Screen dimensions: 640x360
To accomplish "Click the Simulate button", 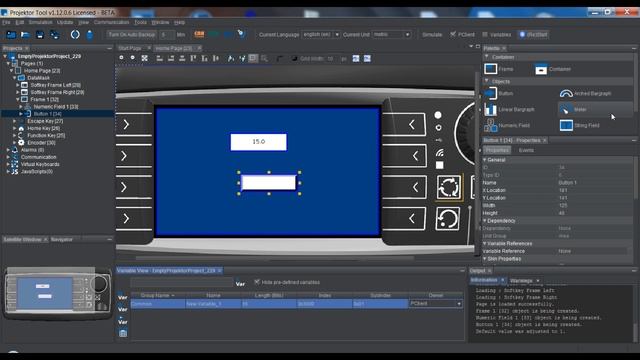I will [432, 35].
